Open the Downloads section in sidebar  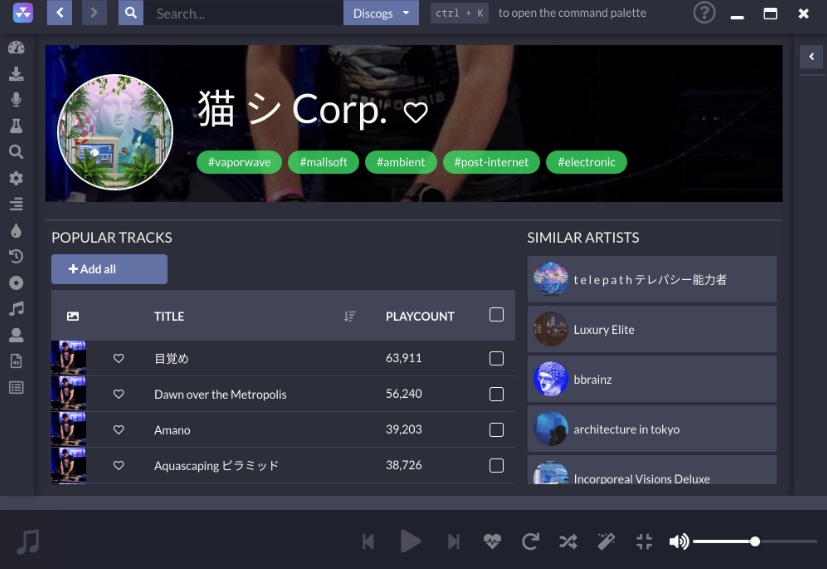tap(16, 74)
